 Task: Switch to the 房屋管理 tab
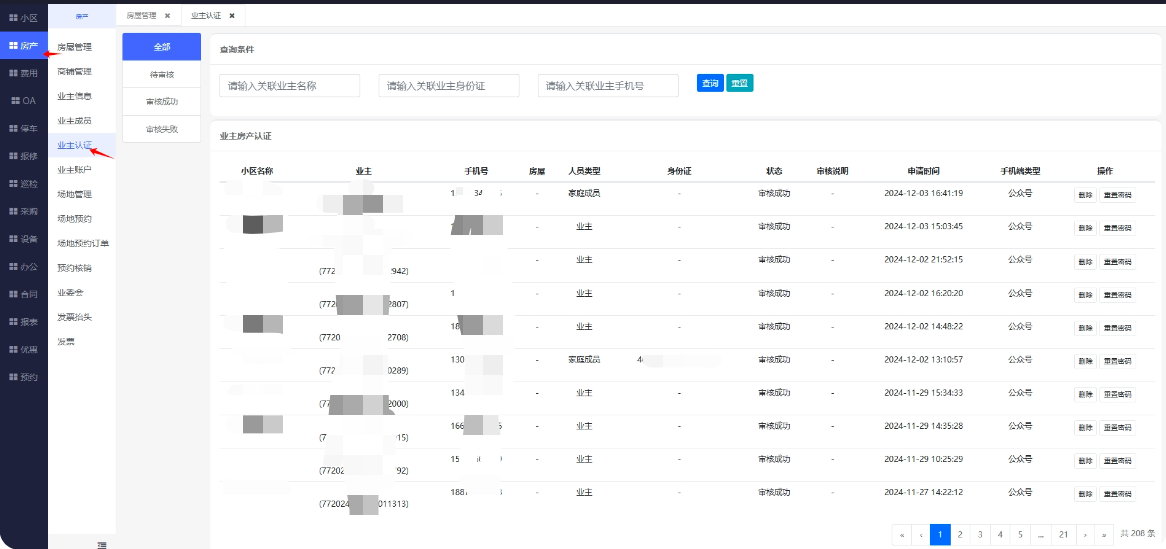(141, 16)
